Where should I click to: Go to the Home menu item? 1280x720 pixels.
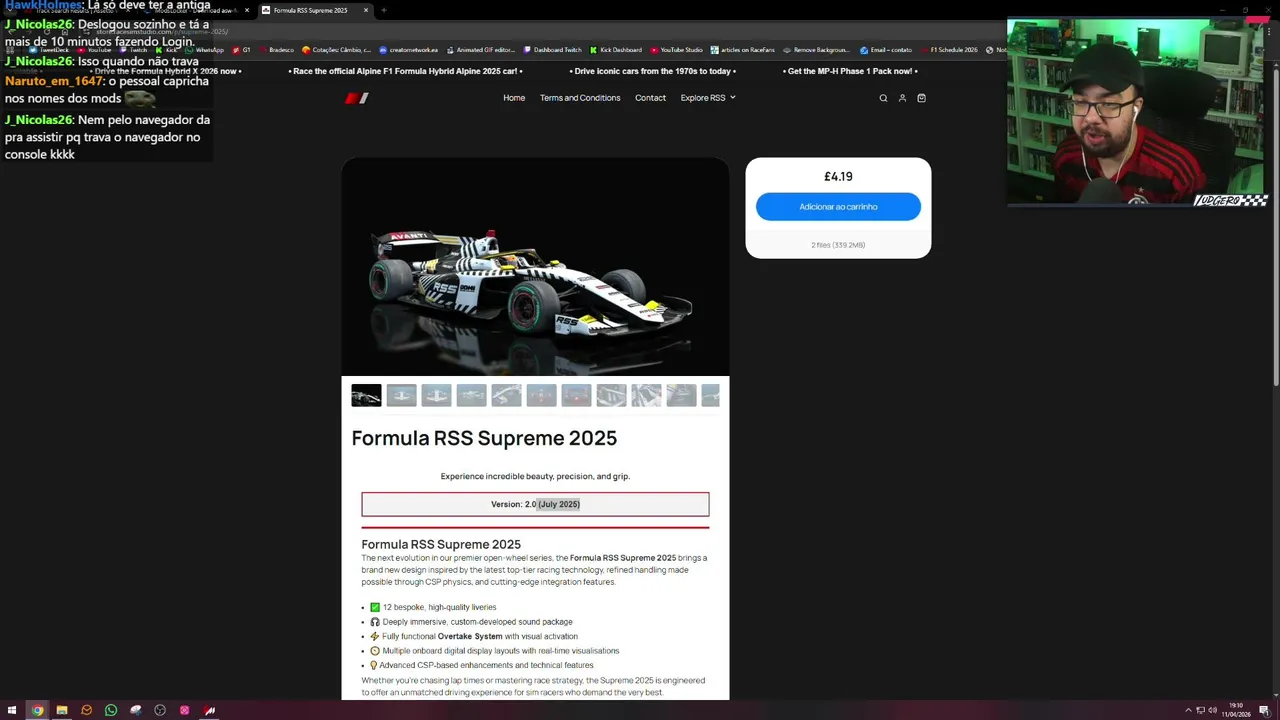tap(514, 98)
